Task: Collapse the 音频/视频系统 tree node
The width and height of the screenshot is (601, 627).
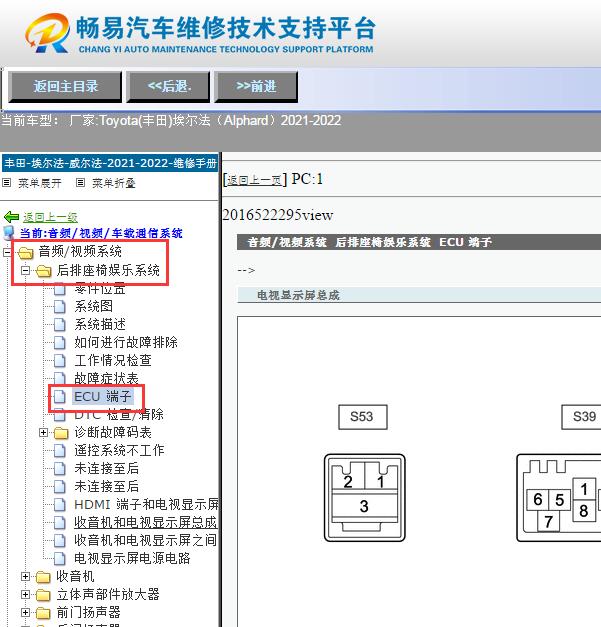Action: (7, 252)
